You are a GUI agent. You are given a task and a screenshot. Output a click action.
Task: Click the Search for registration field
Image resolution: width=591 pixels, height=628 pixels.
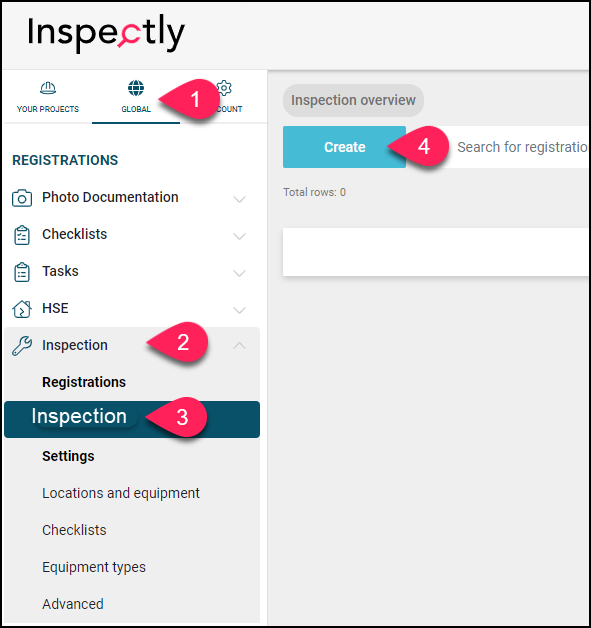point(517,147)
